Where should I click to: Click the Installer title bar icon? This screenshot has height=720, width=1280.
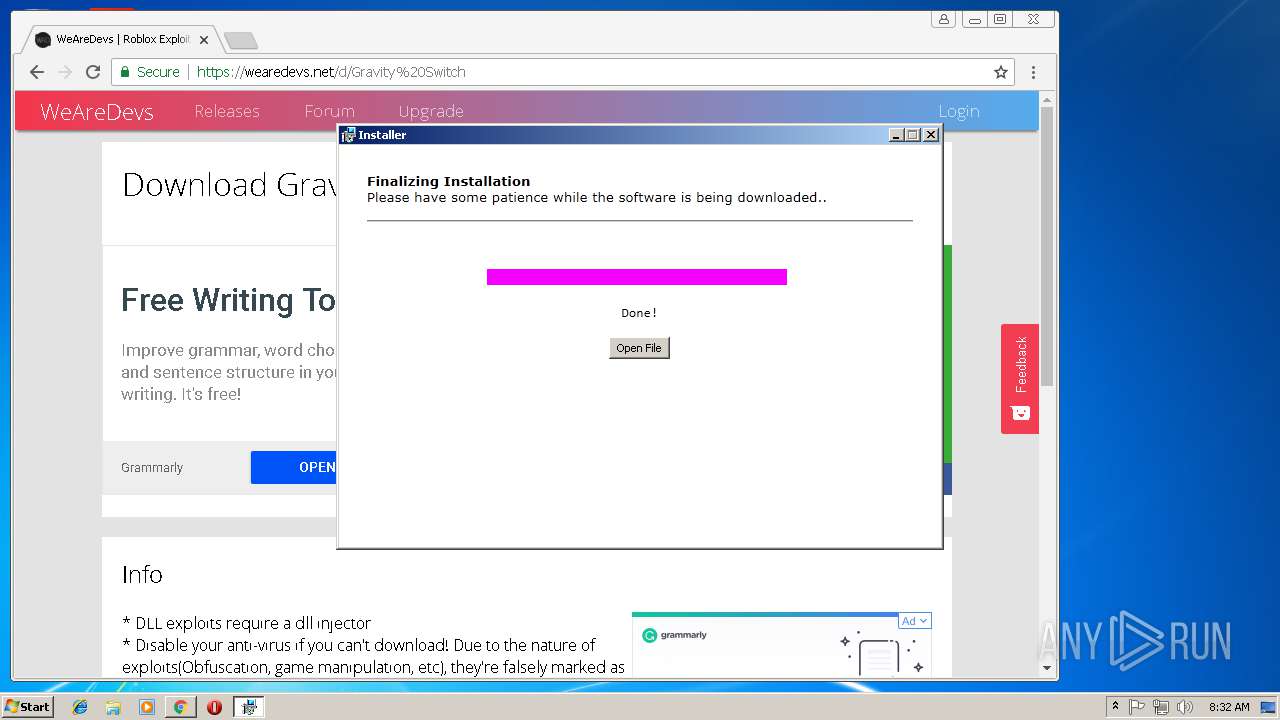click(x=348, y=135)
